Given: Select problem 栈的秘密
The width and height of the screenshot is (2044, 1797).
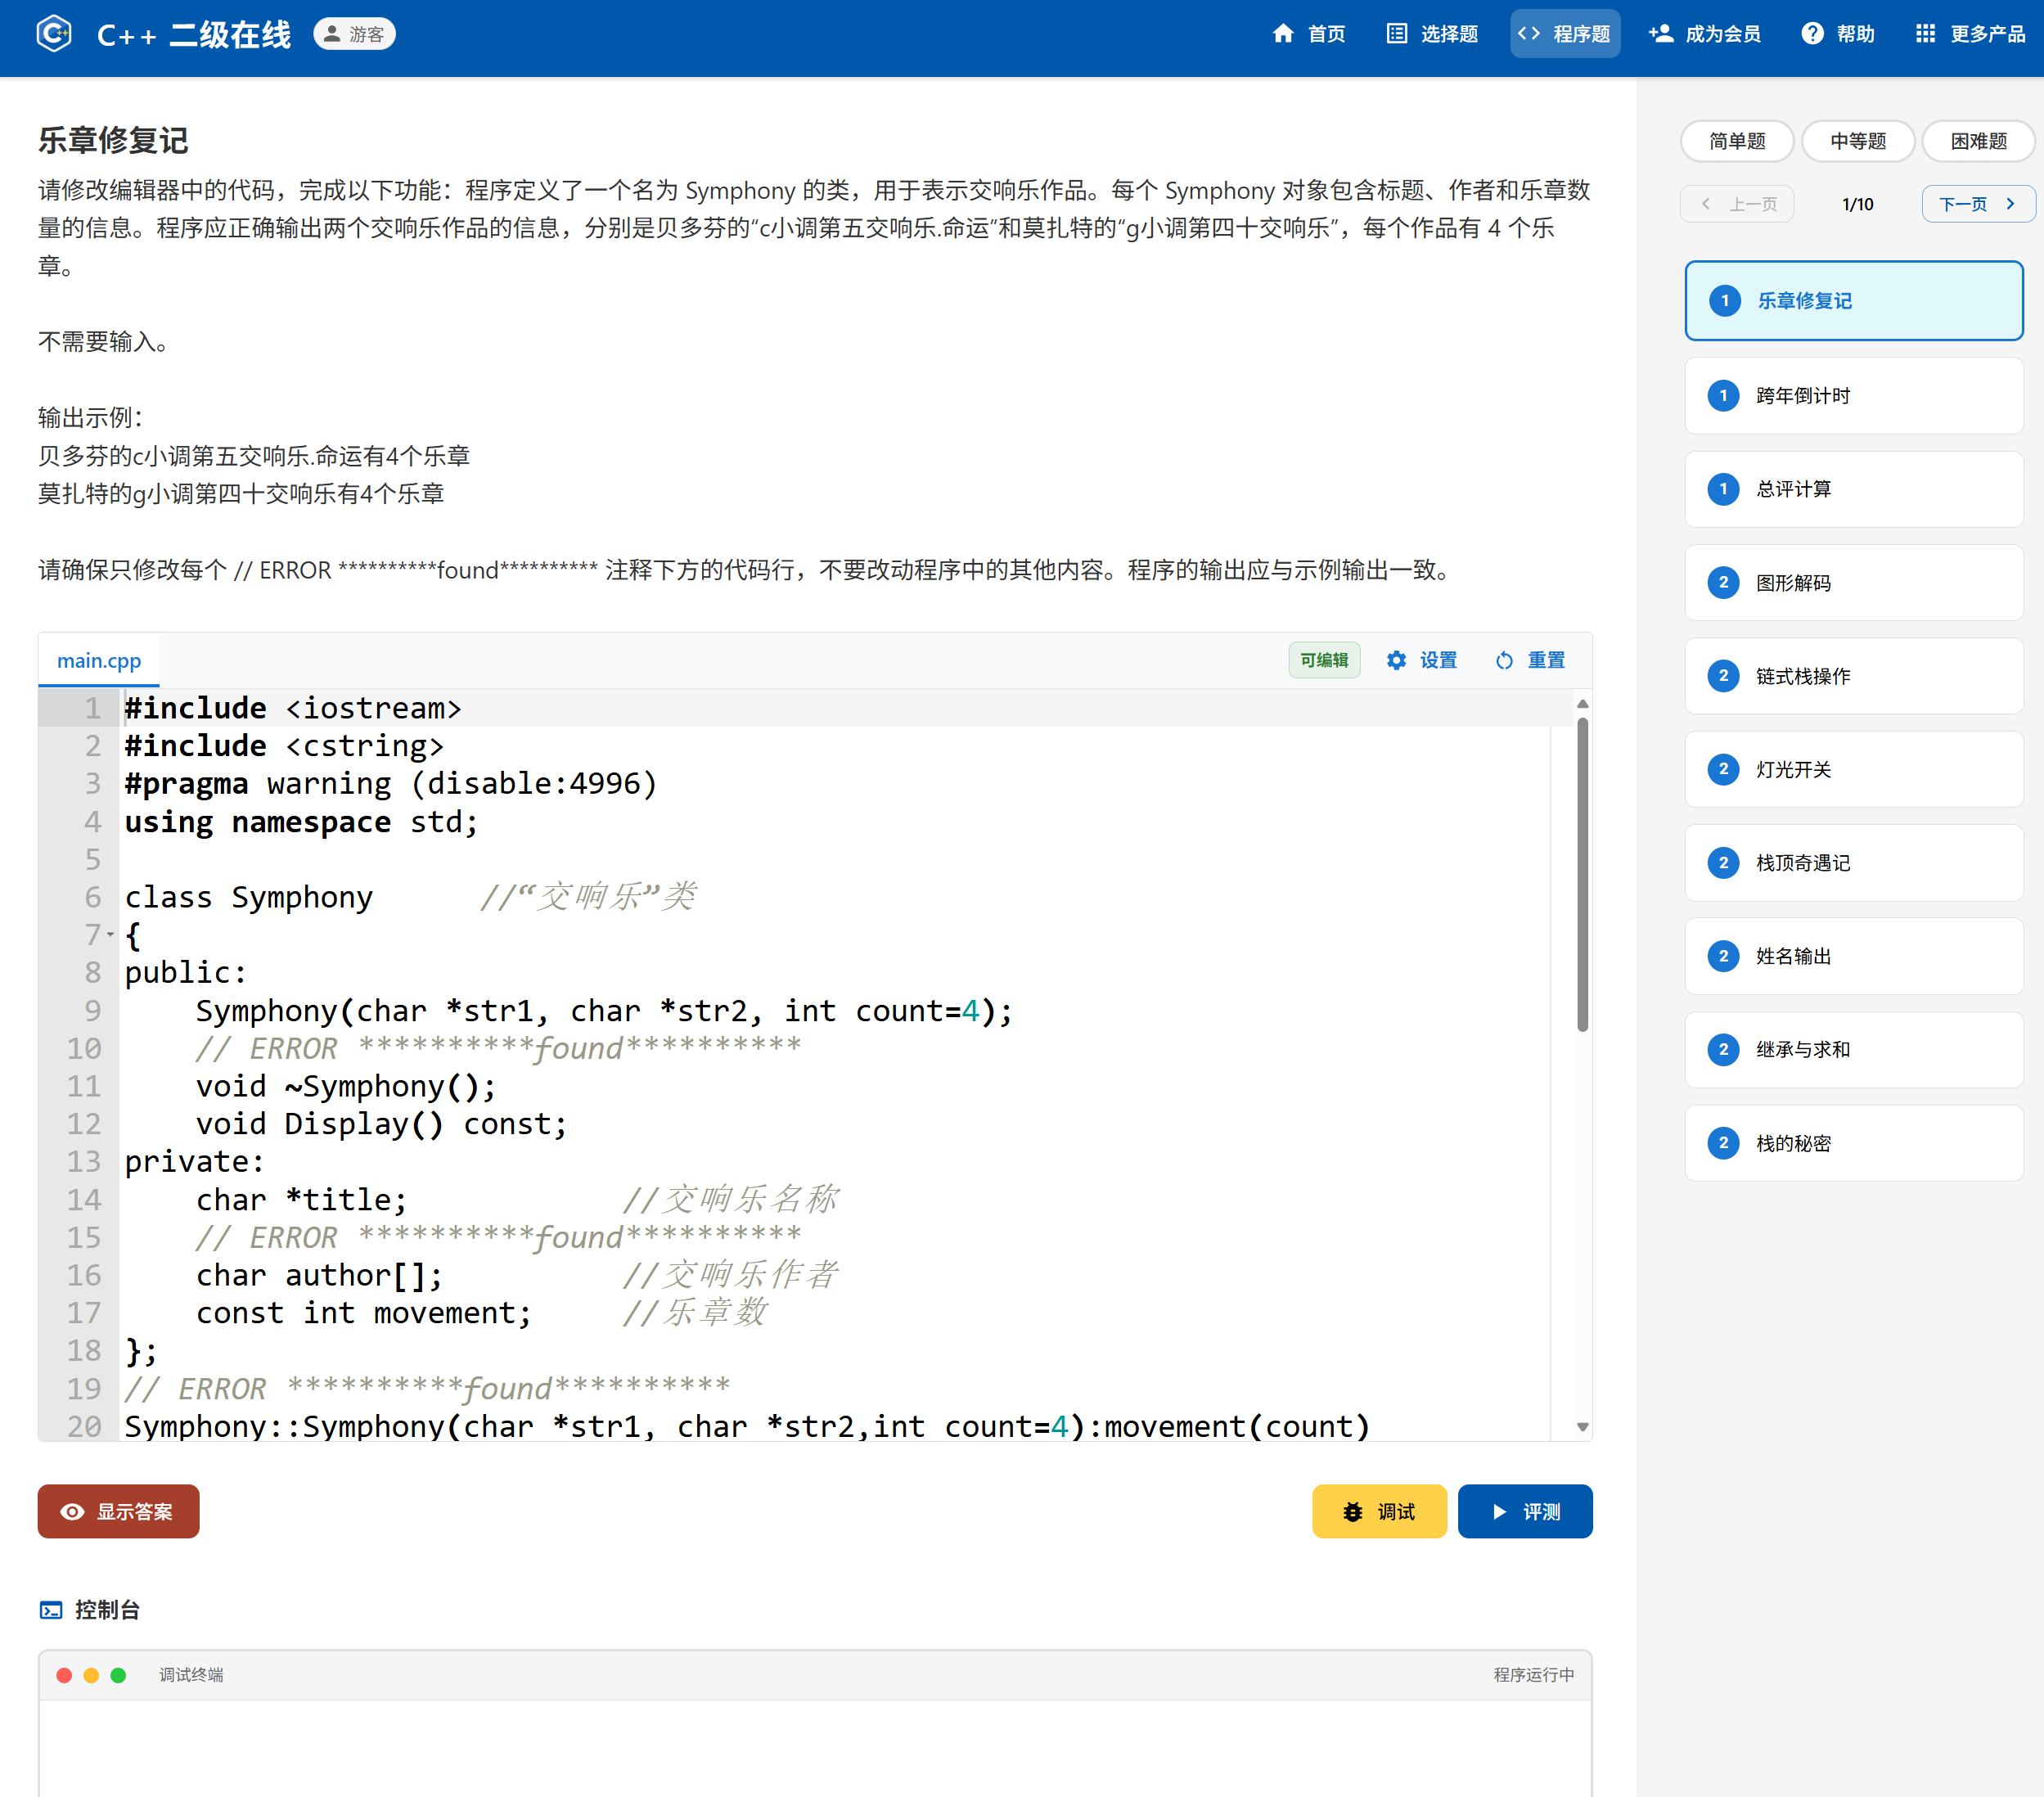Looking at the screenshot, I should click(x=1854, y=1143).
